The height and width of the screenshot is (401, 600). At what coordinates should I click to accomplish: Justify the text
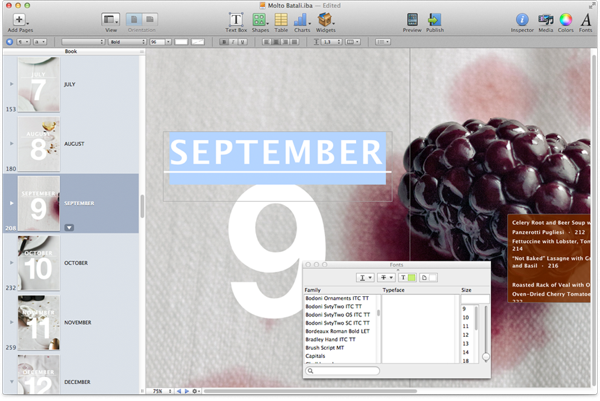coord(294,42)
